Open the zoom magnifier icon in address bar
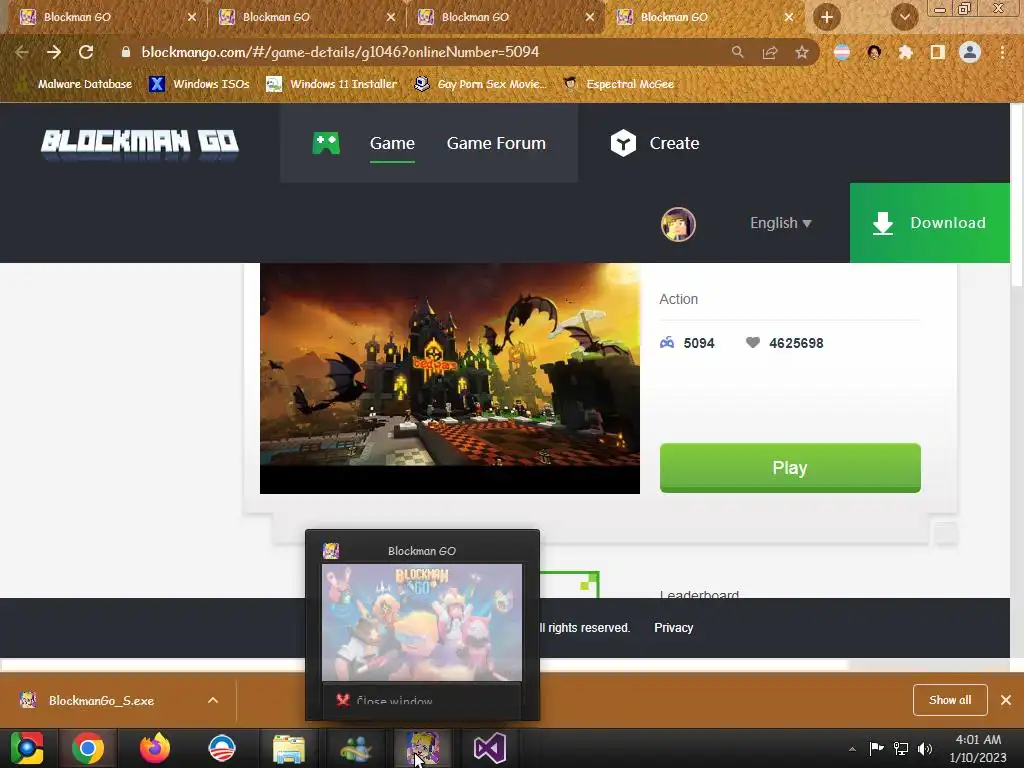Screen dimensions: 1024x768 click(737, 52)
